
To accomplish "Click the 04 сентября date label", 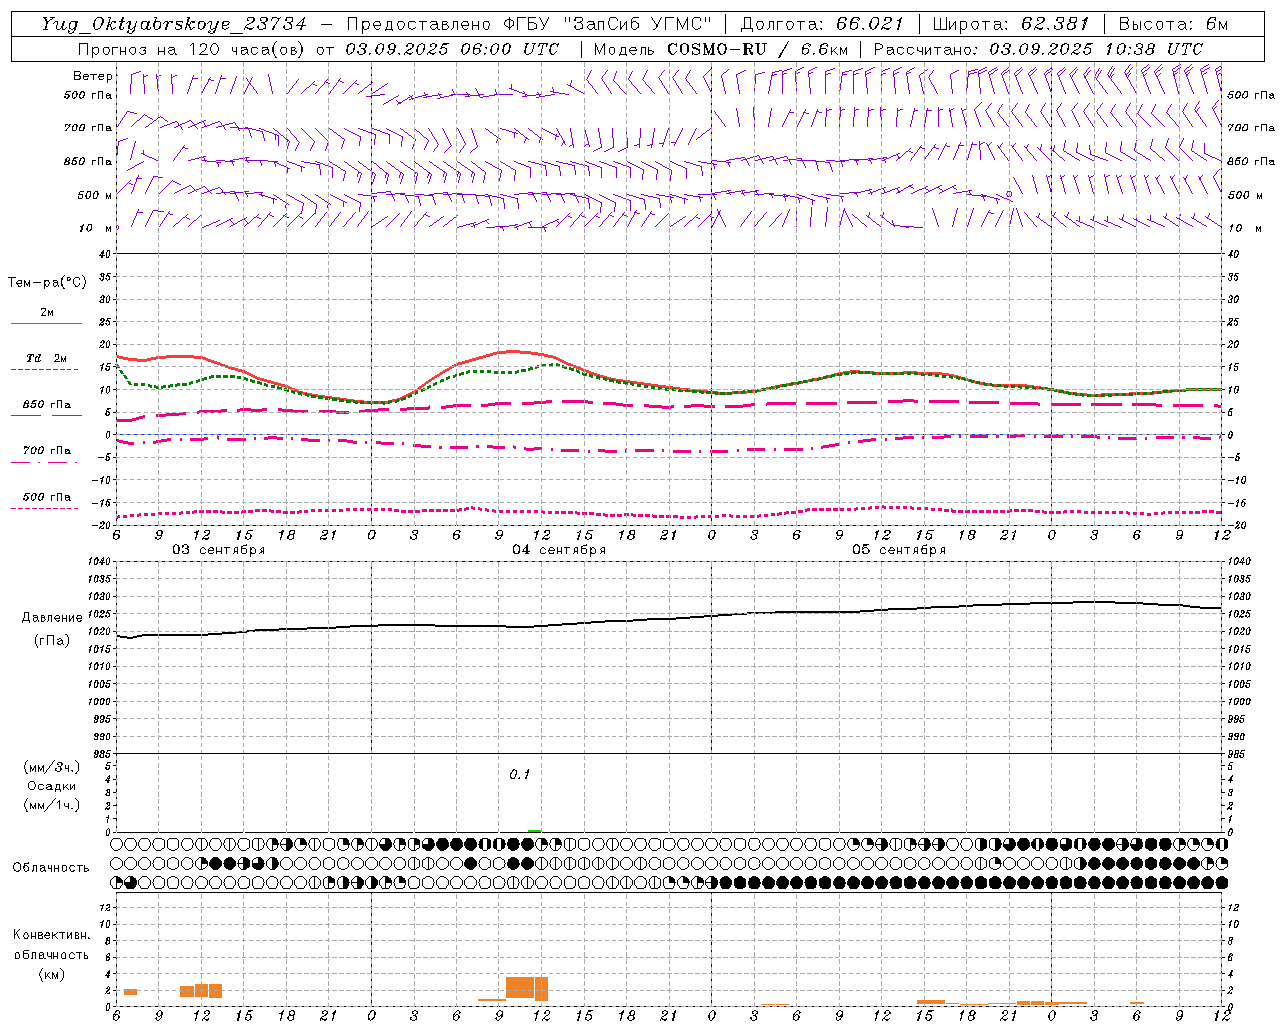I will (x=559, y=550).
